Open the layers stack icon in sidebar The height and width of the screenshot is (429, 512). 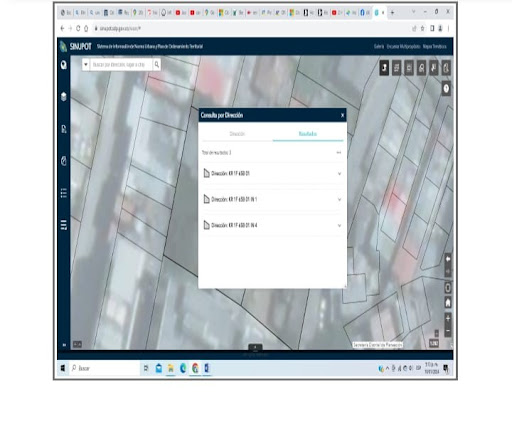pos(64,97)
